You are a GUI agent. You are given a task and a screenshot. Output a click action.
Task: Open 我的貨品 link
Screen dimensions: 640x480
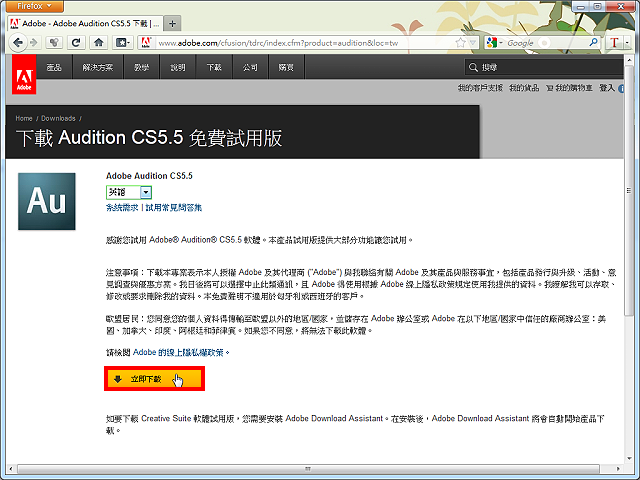click(524, 88)
